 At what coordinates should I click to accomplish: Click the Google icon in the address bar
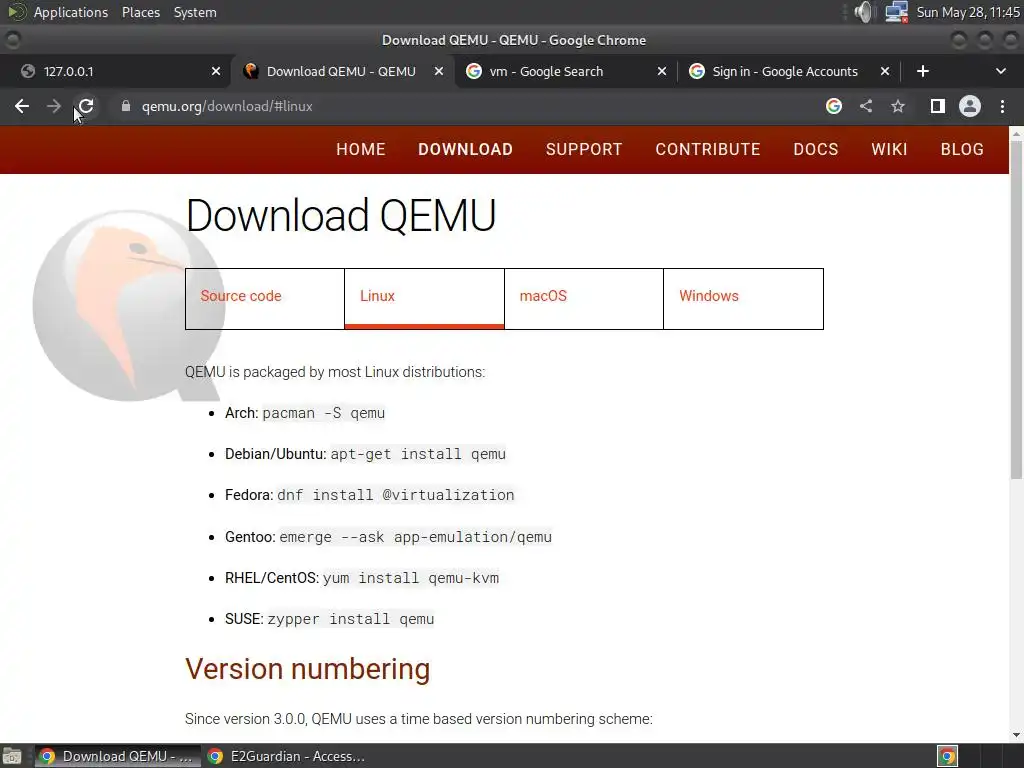pos(834,106)
